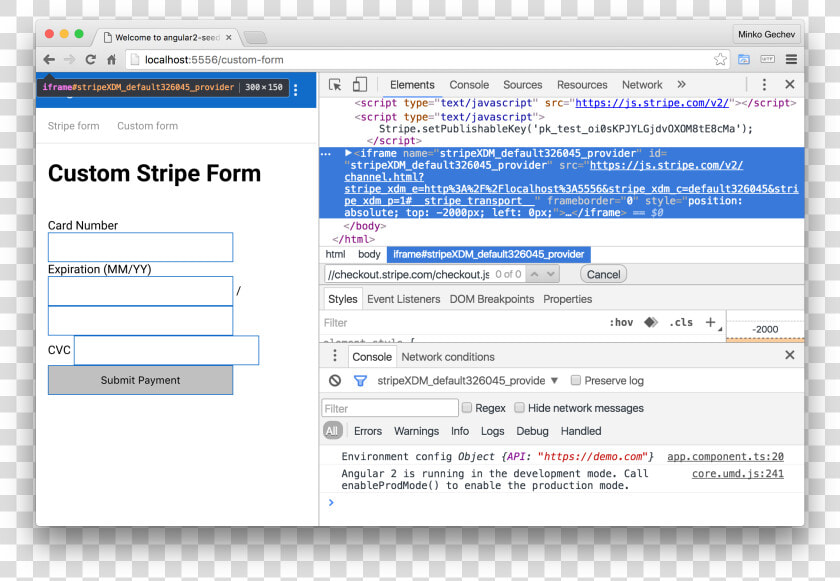840x581 pixels.
Task: Focus the CVC input field
Action: [166, 350]
